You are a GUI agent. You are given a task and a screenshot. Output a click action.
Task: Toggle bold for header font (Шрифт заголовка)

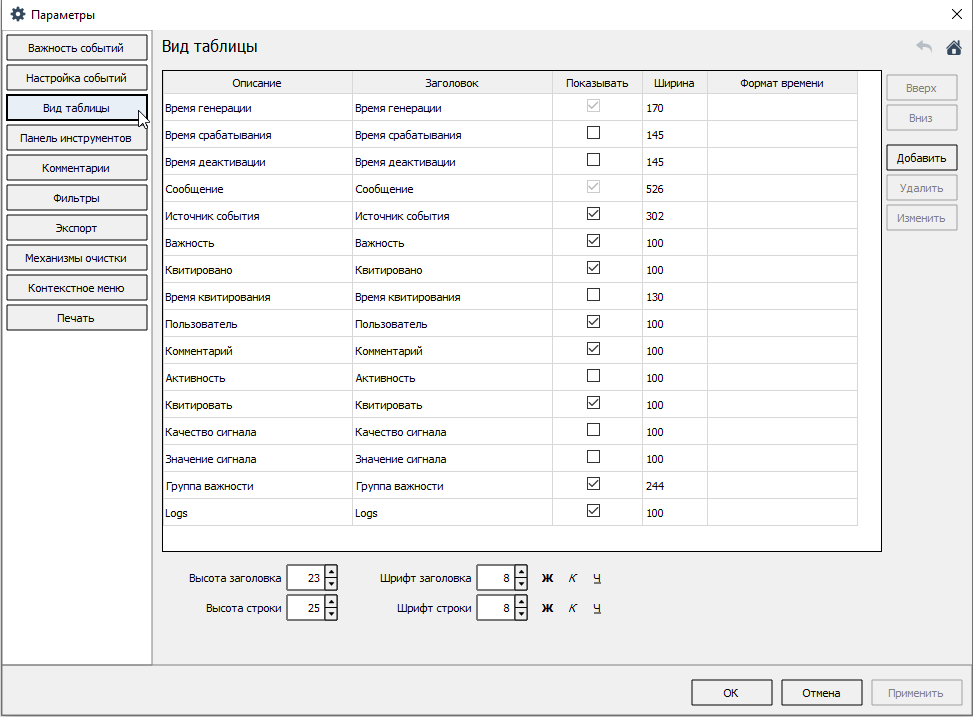547,578
